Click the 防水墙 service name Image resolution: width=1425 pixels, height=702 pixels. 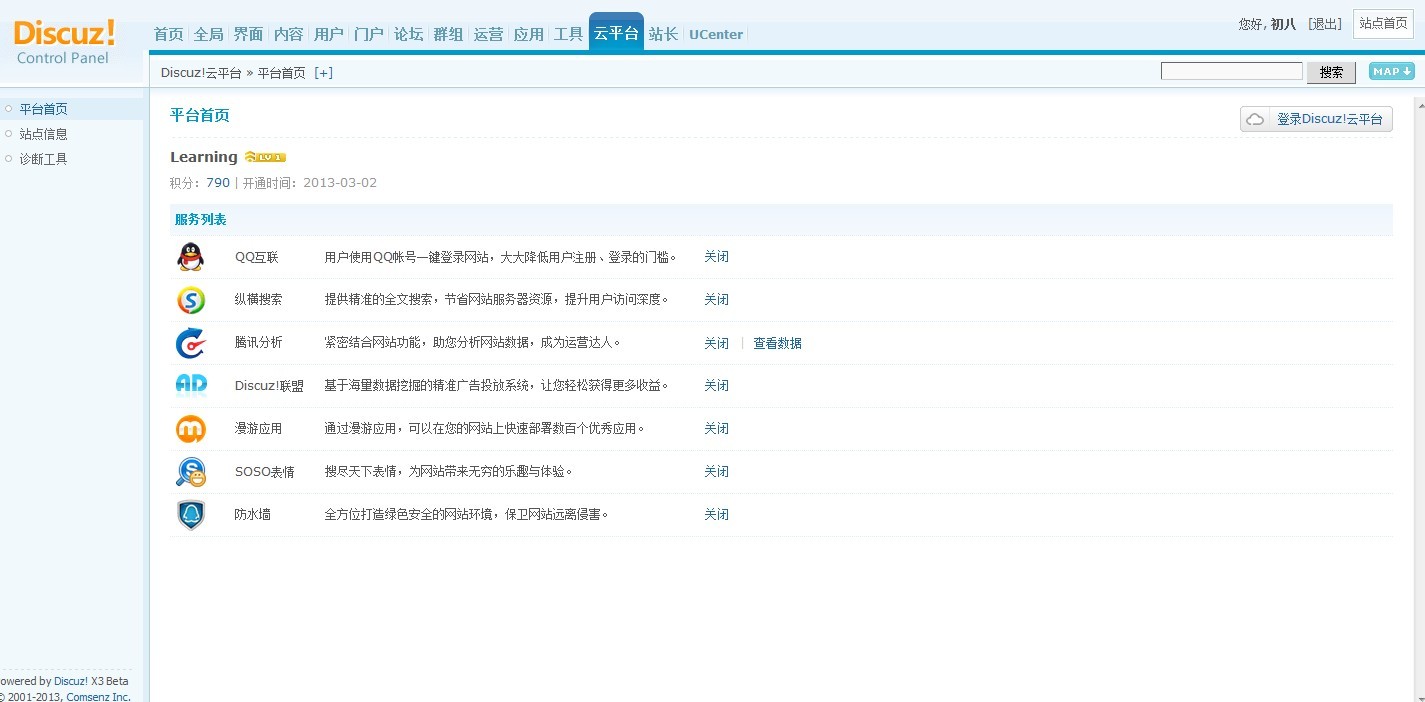253,515
